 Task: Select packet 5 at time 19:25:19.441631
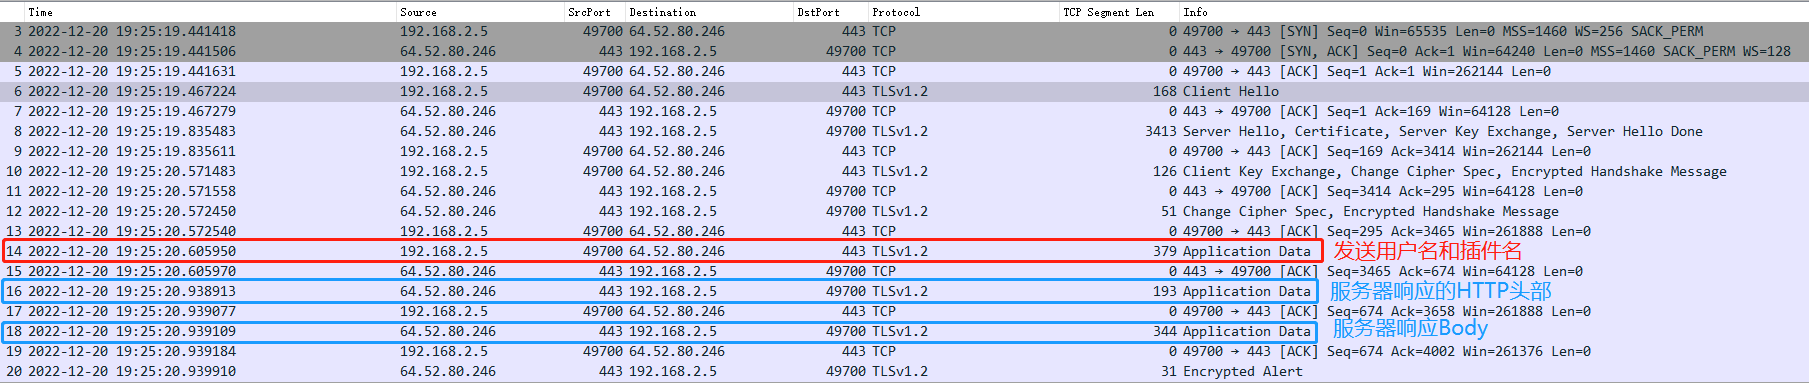904,71
